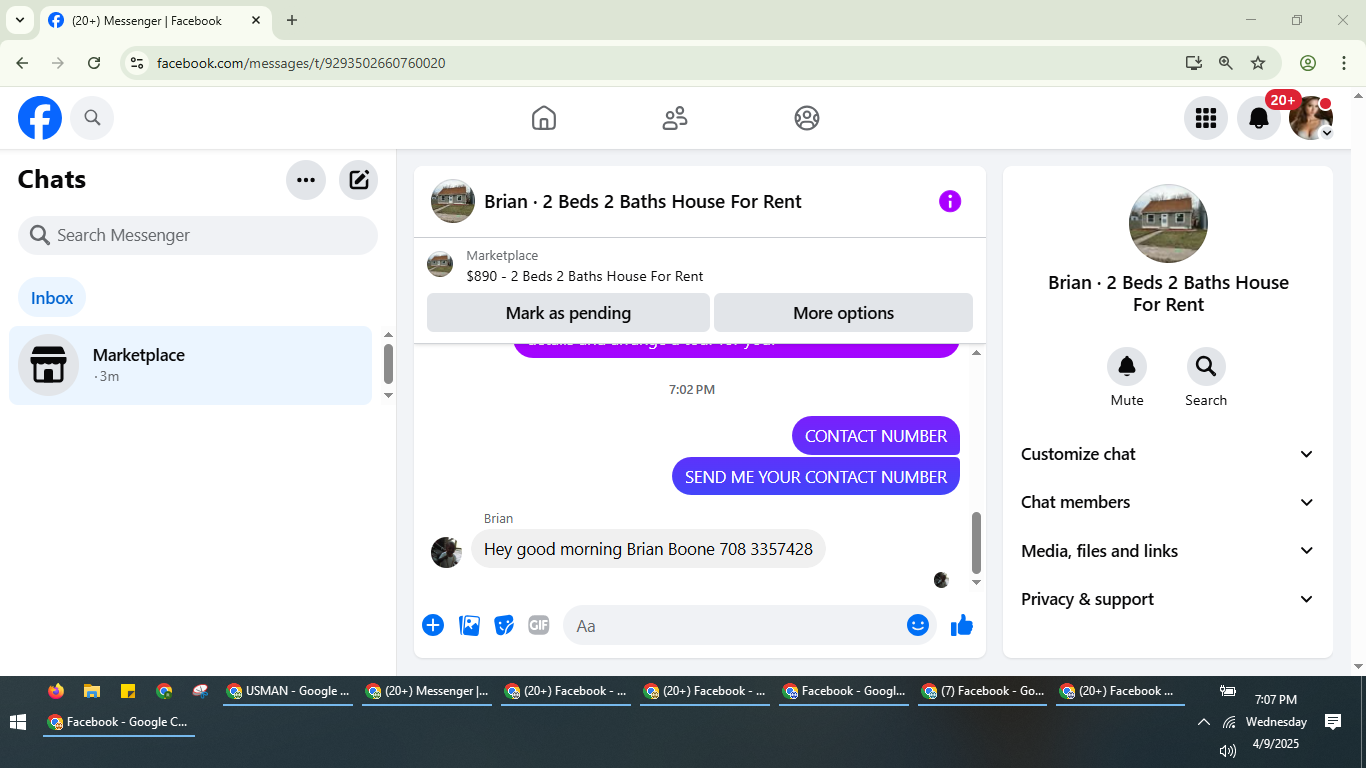Mute this conversation using the bell icon
This screenshot has width=1366, height=768.
[1127, 367]
